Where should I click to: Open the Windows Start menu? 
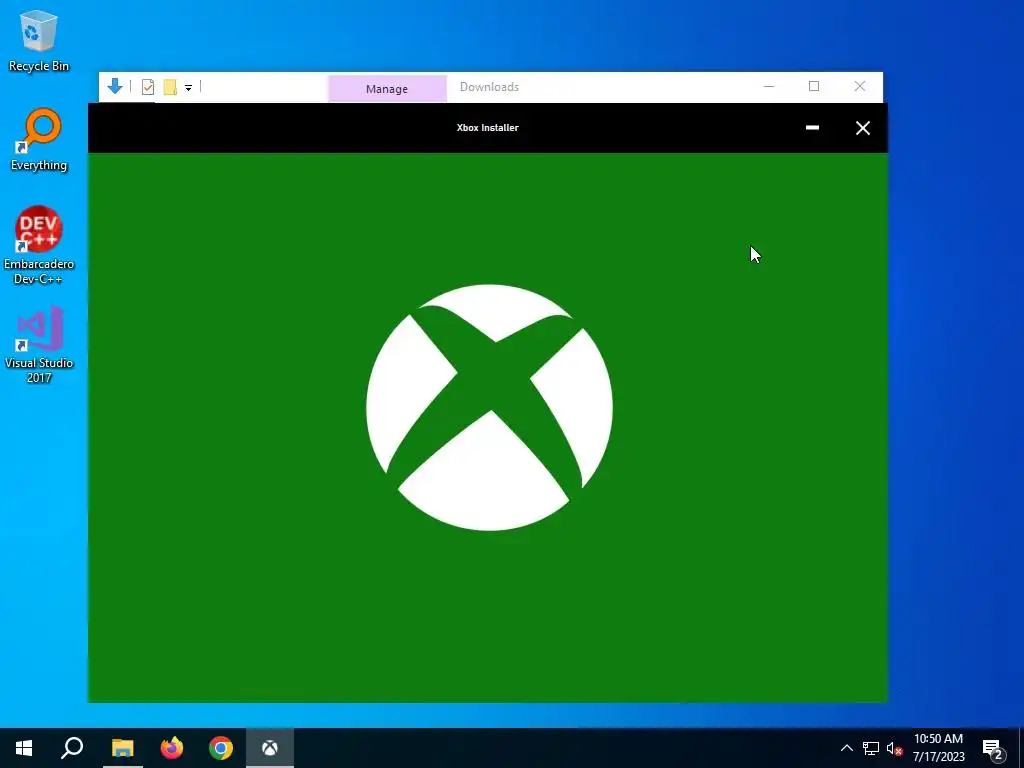(24, 748)
